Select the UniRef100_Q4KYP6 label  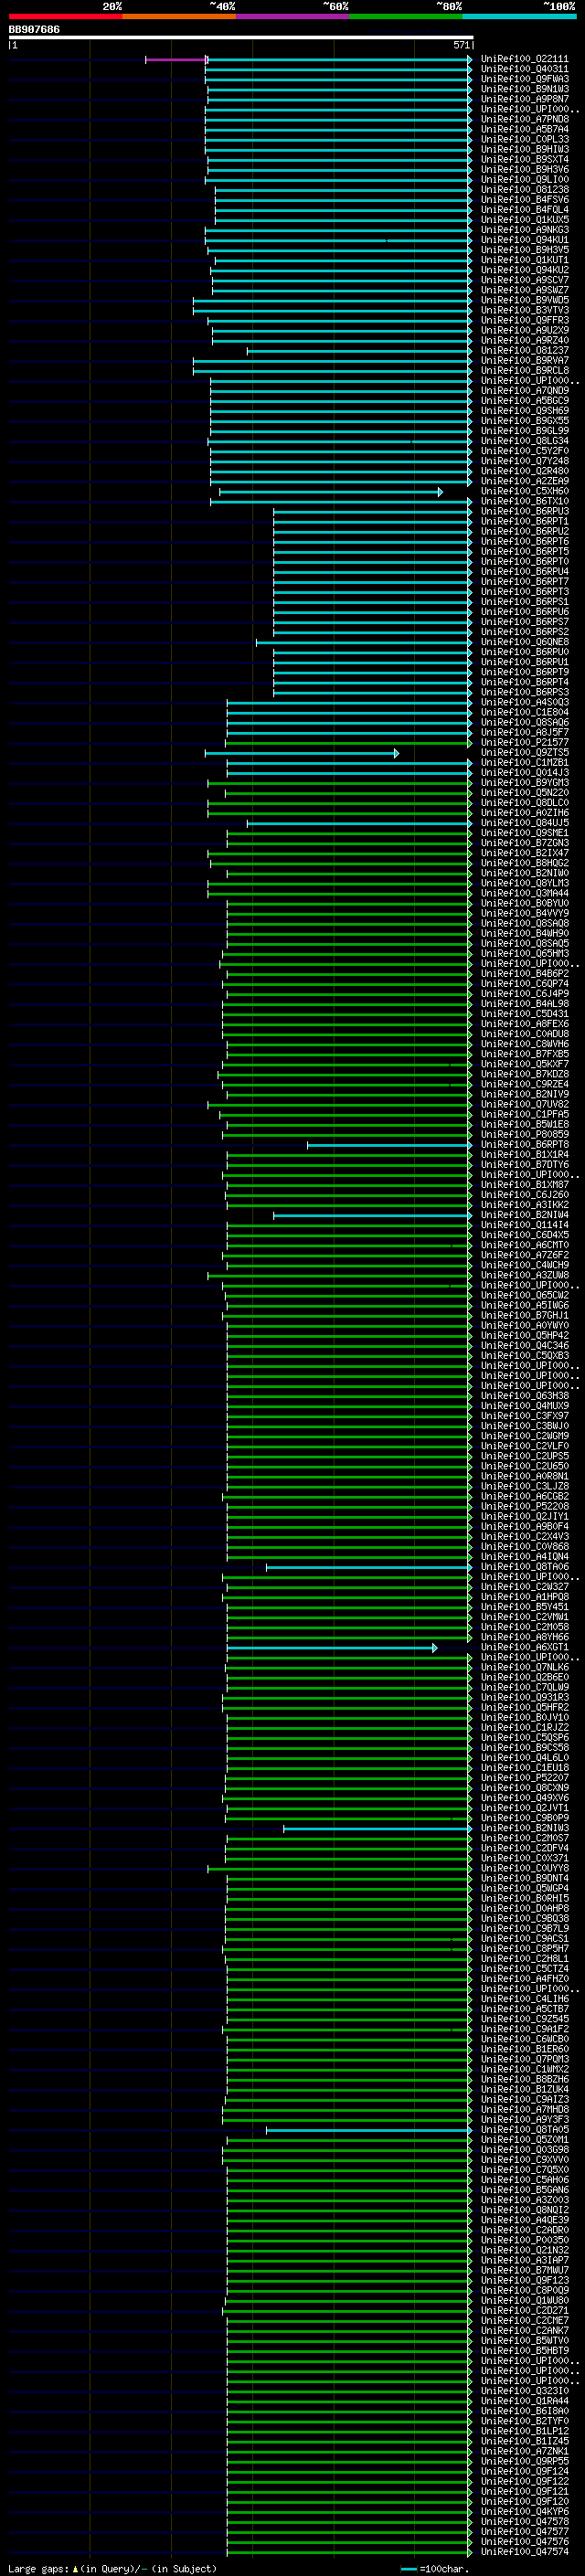coord(524,2511)
